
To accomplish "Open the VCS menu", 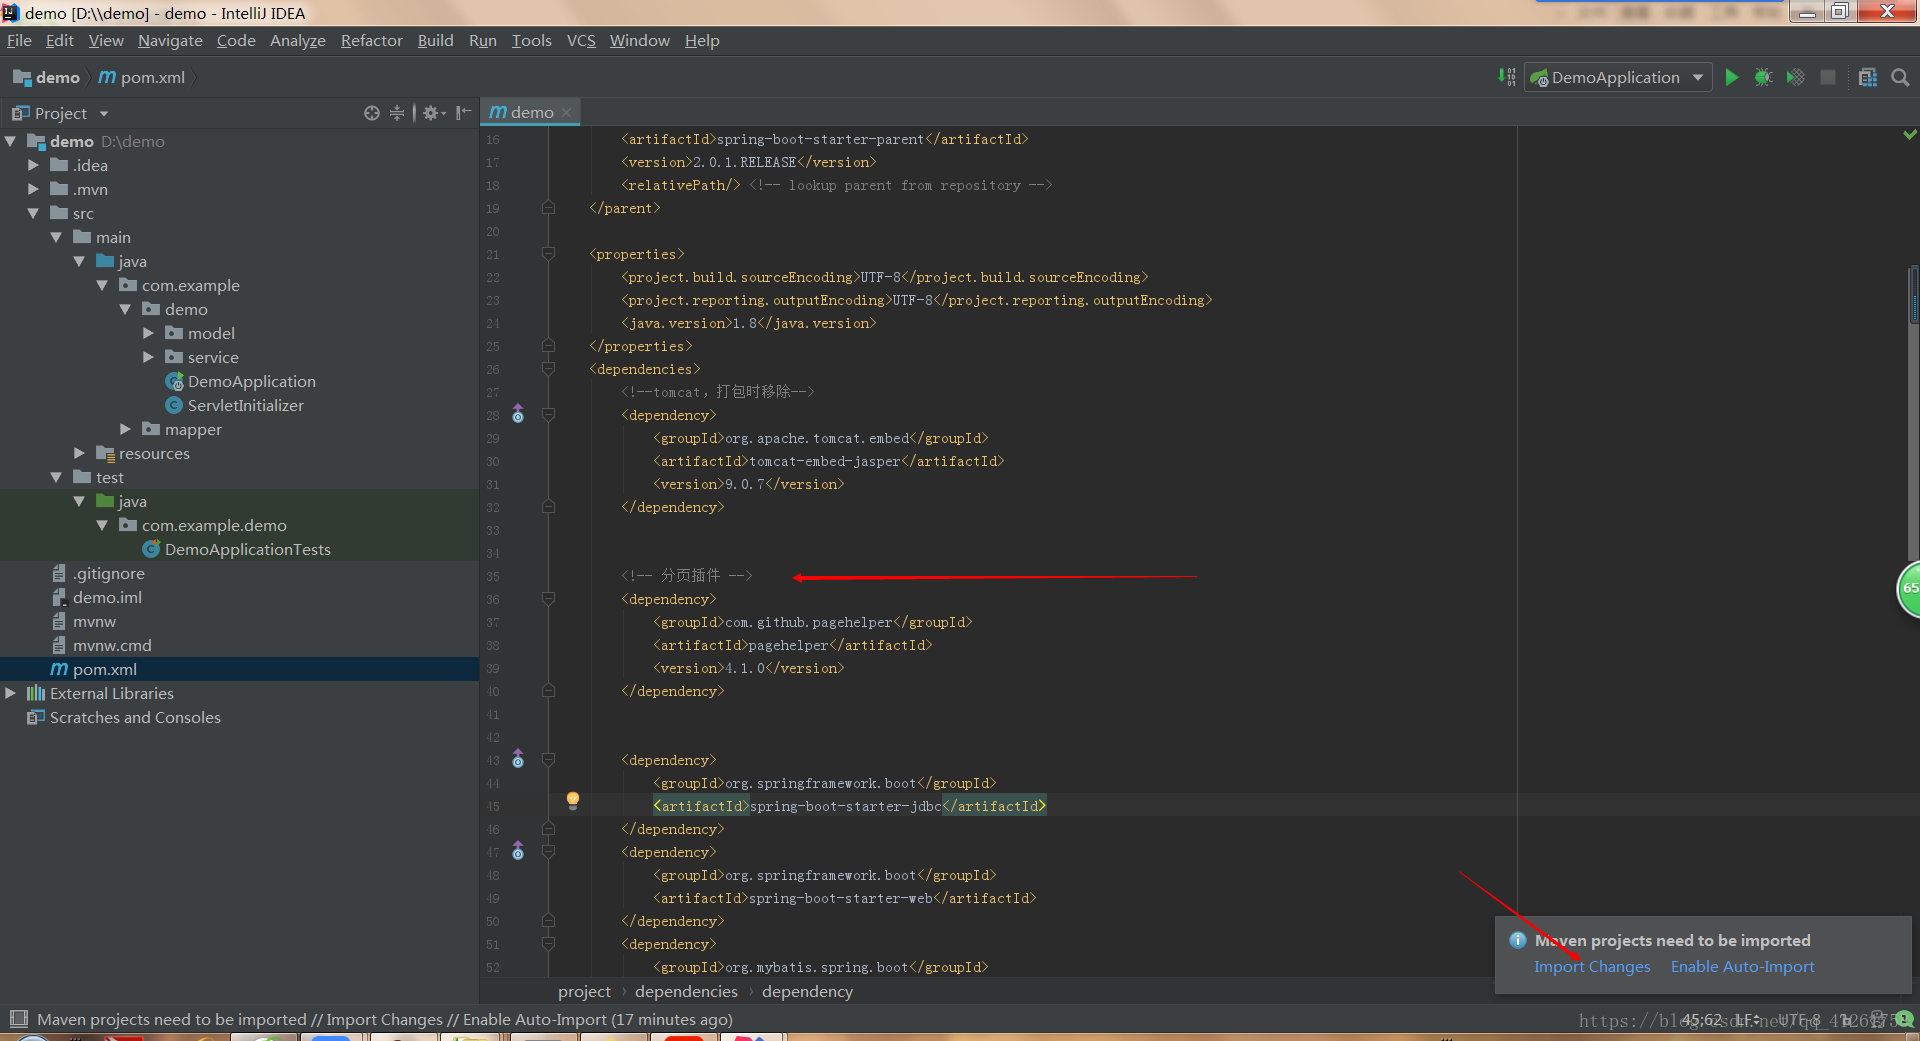I will [x=580, y=41].
